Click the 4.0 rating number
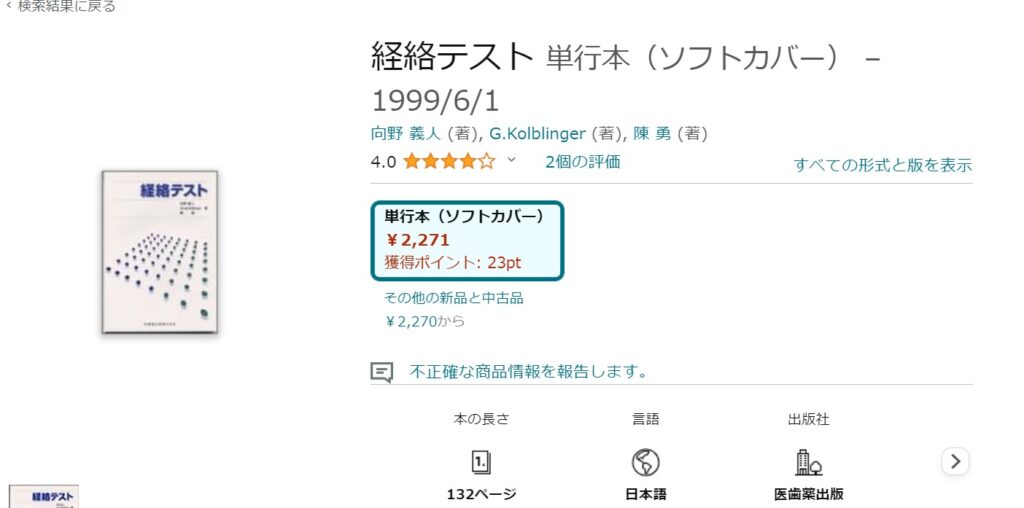The height and width of the screenshot is (508, 1024). [x=383, y=161]
